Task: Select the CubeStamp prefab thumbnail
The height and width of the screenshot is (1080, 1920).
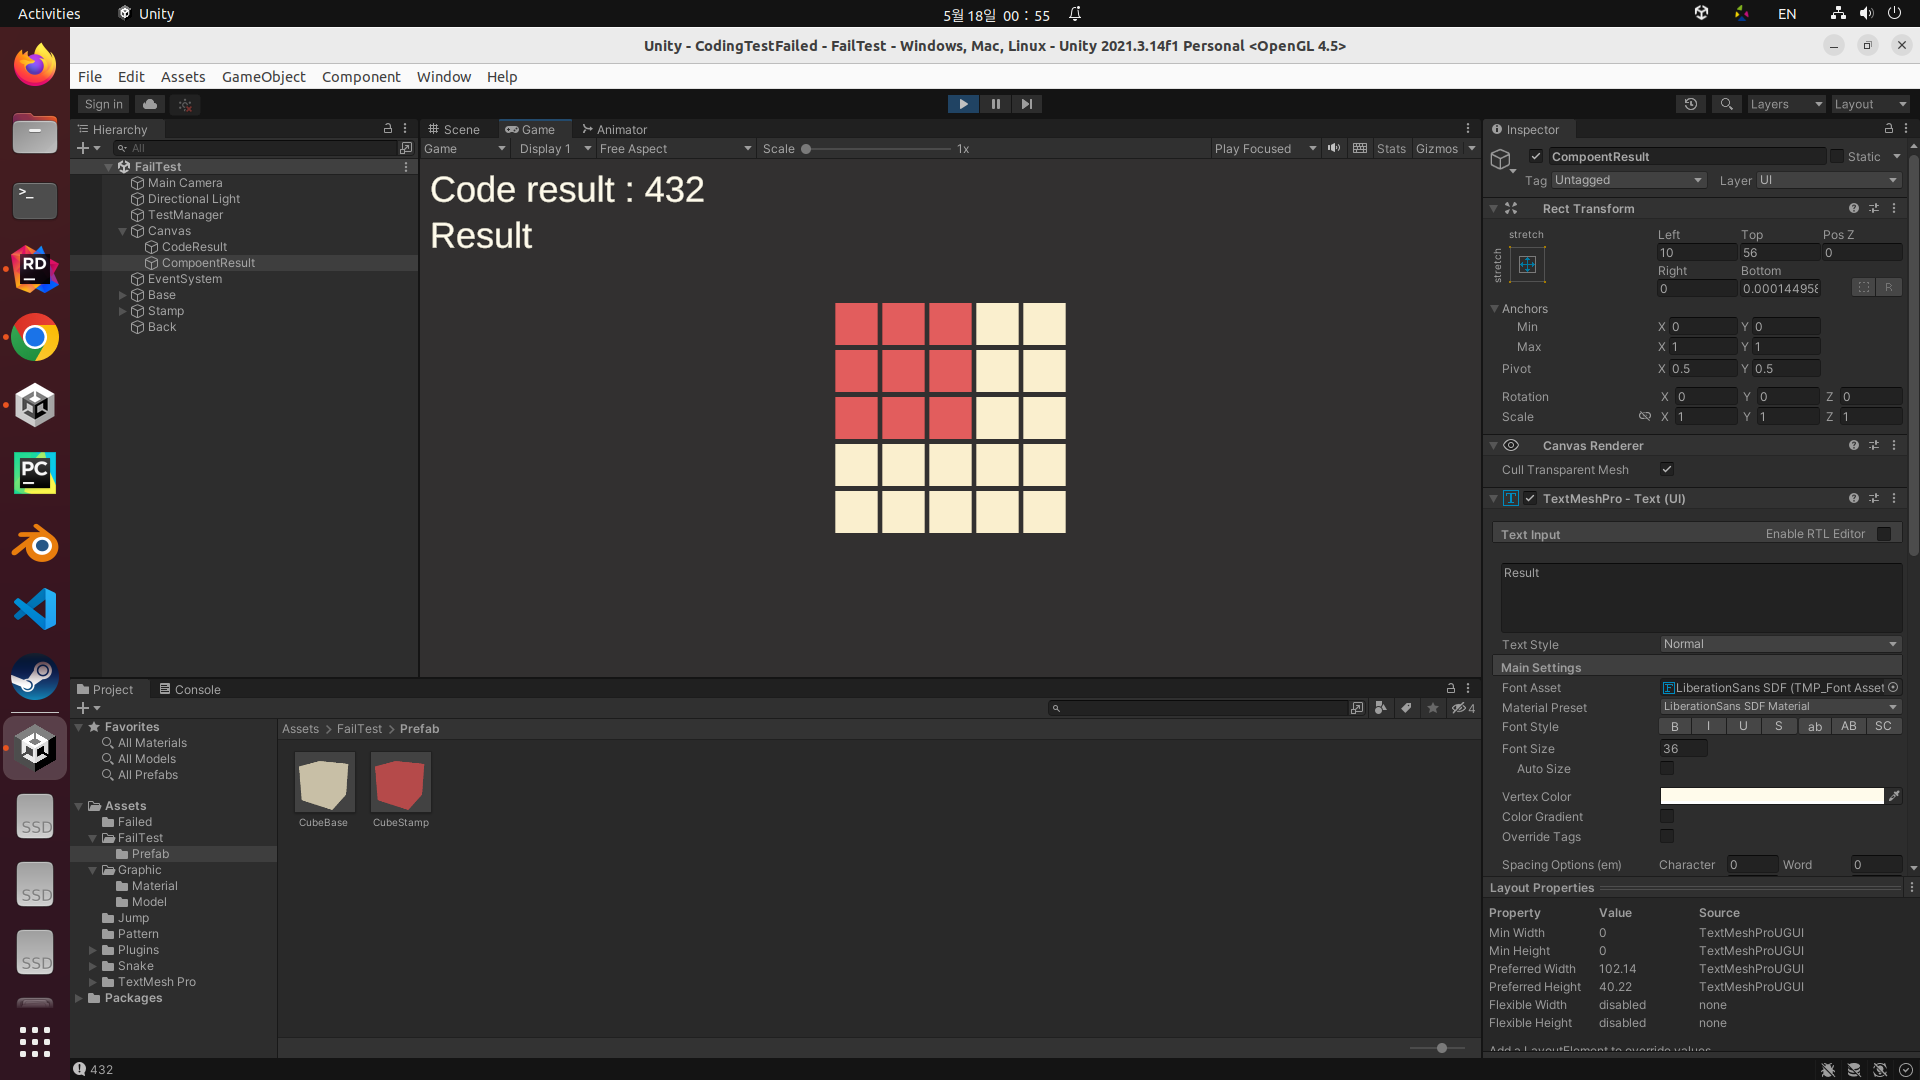Action: pyautogui.click(x=401, y=783)
